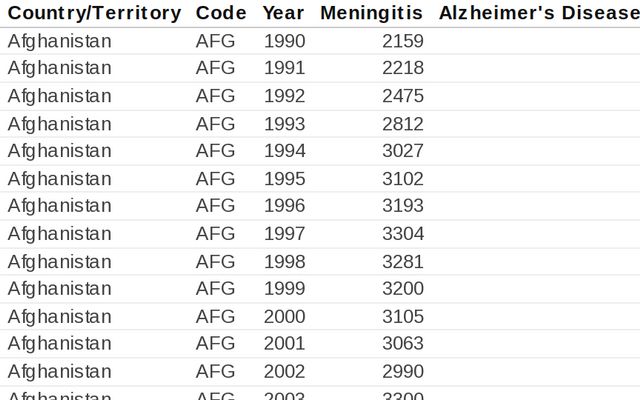The height and width of the screenshot is (400, 640).
Task: Click the Meningitis value 3105
Action: [403, 317]
